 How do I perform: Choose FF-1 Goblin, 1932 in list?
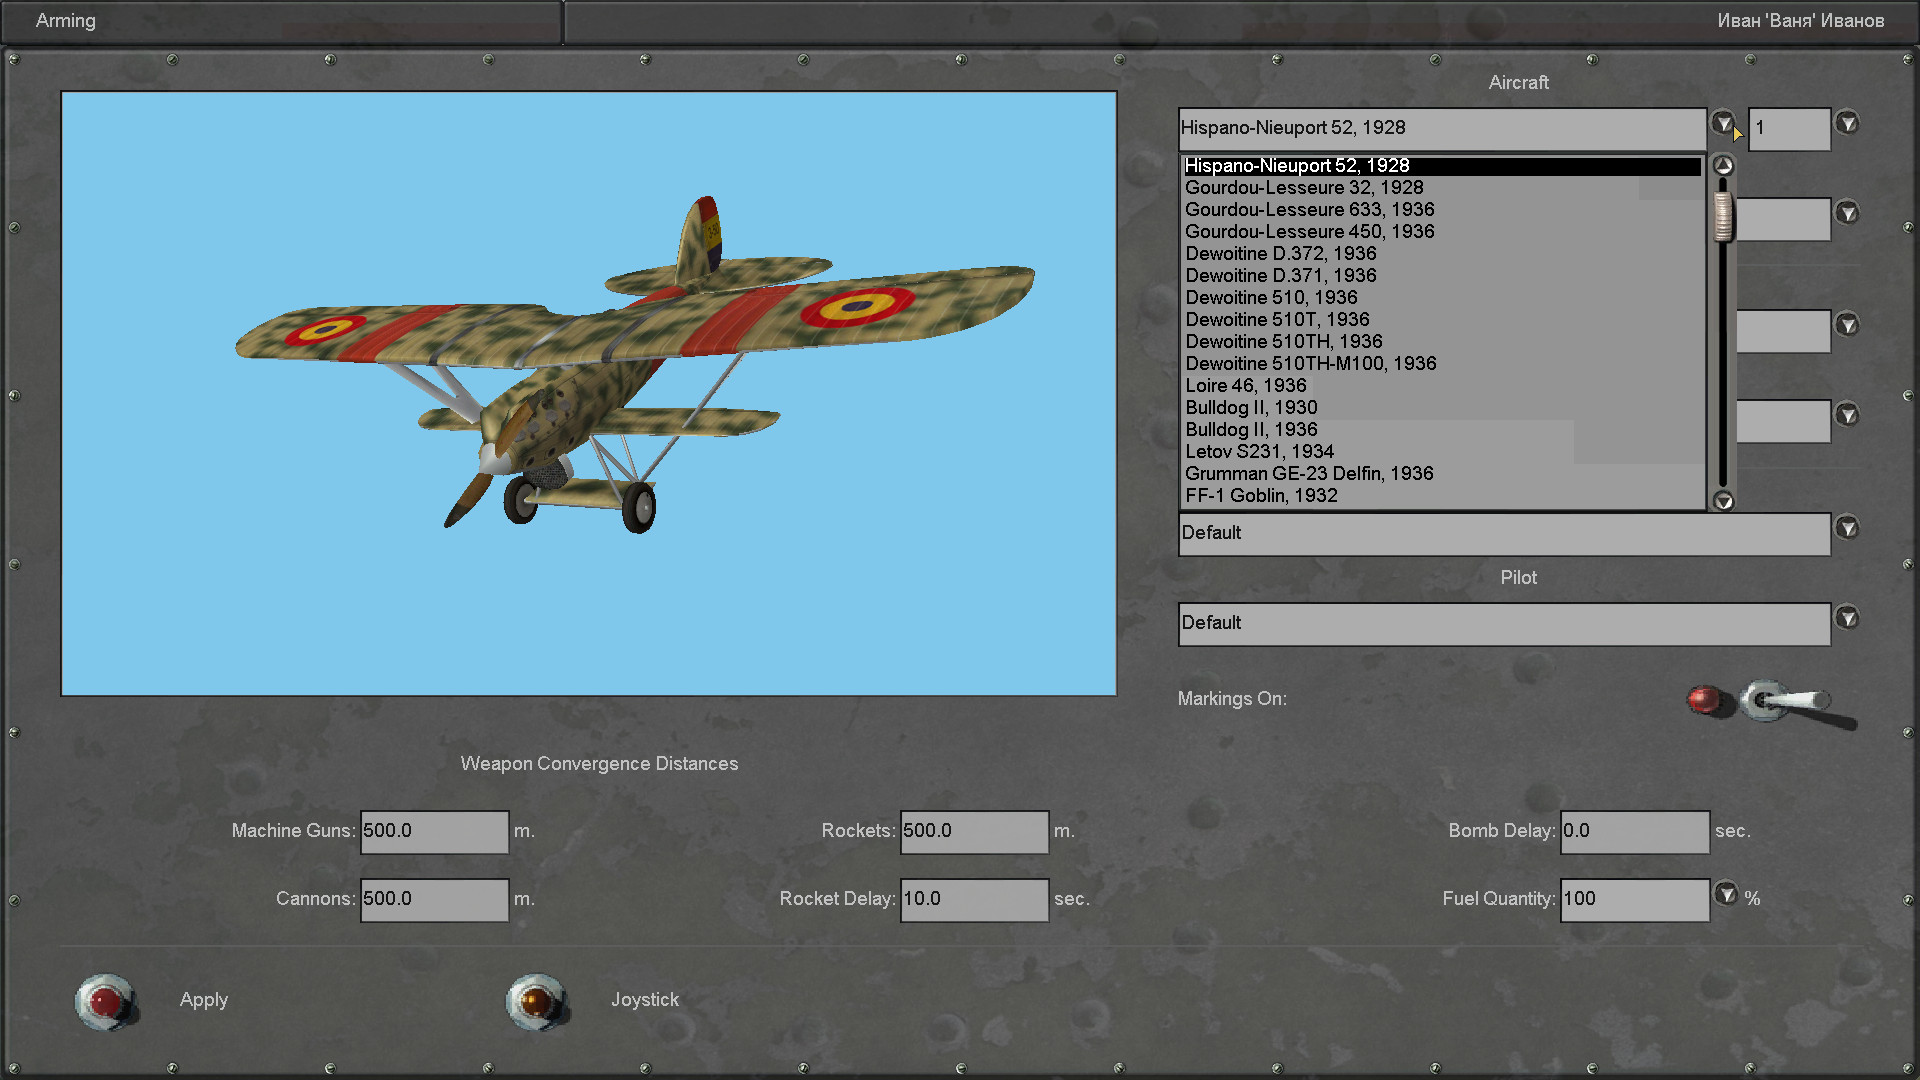[x=1261, y=496]
